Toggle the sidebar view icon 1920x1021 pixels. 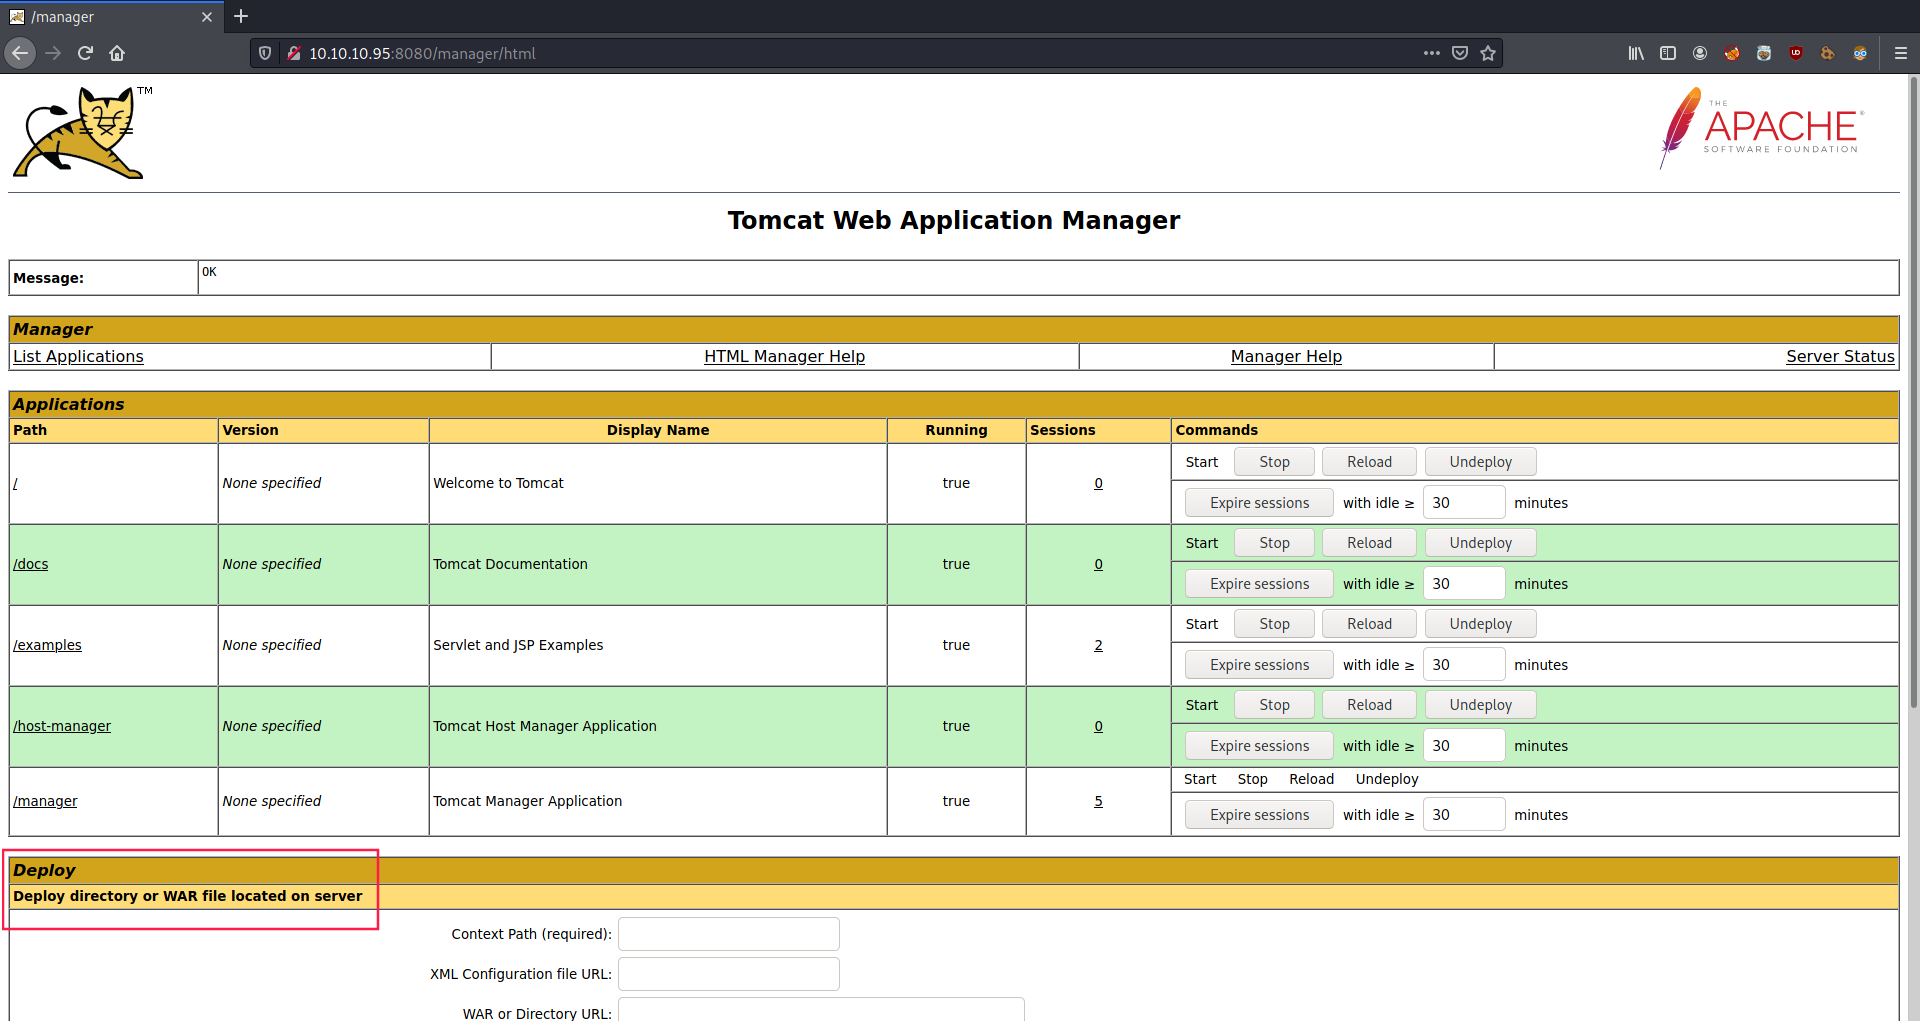click(1668, 53)
